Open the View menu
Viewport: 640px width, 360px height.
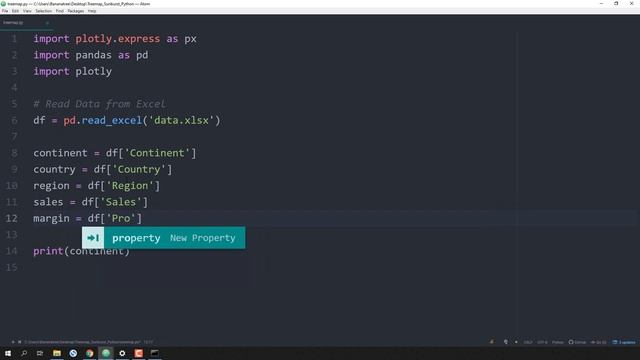(x=27, y=11)
